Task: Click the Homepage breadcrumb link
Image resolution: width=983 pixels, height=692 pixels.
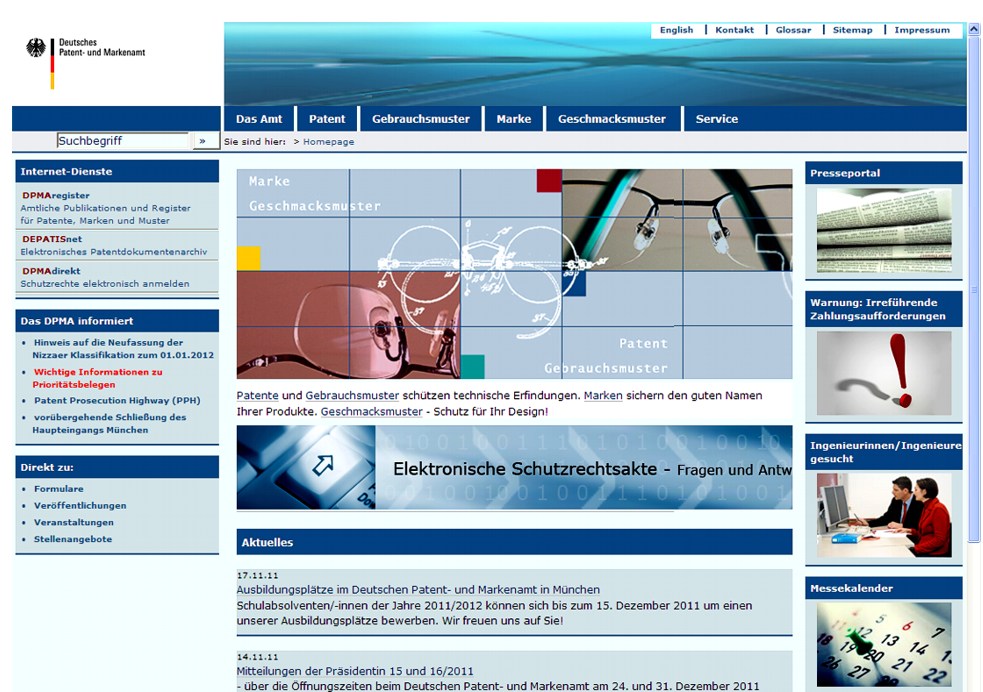Action: coord(329,142)
